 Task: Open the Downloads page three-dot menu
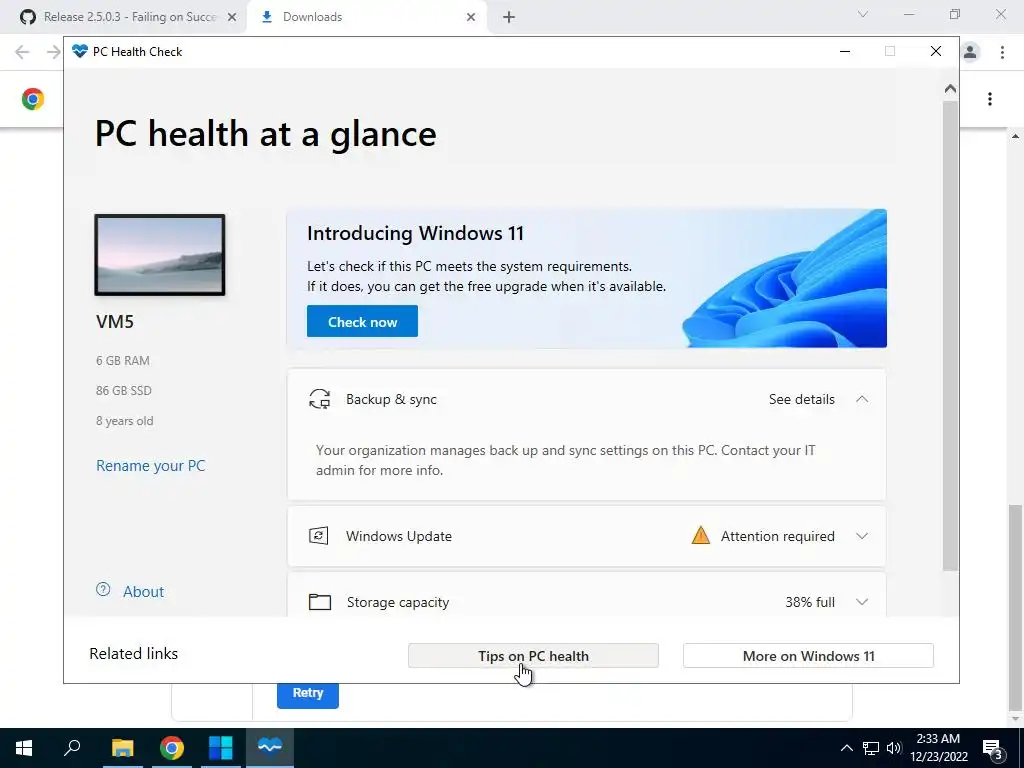[x=990, y=99]
